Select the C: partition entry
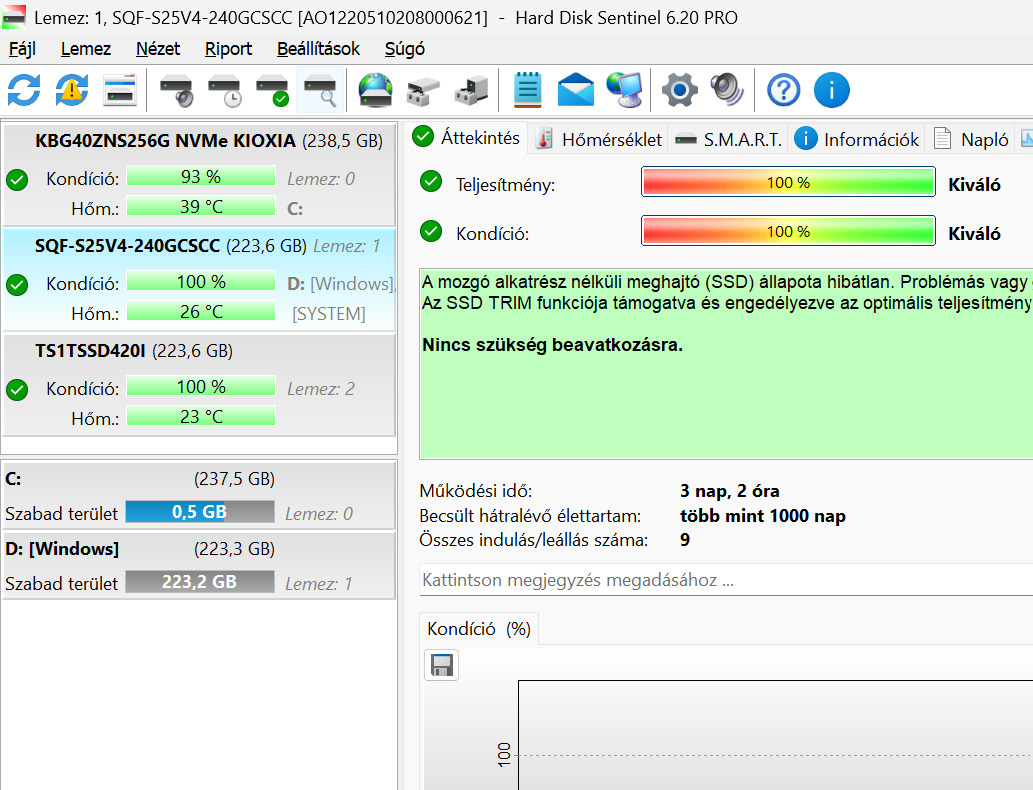1033x790 pixels. point(199,495)
